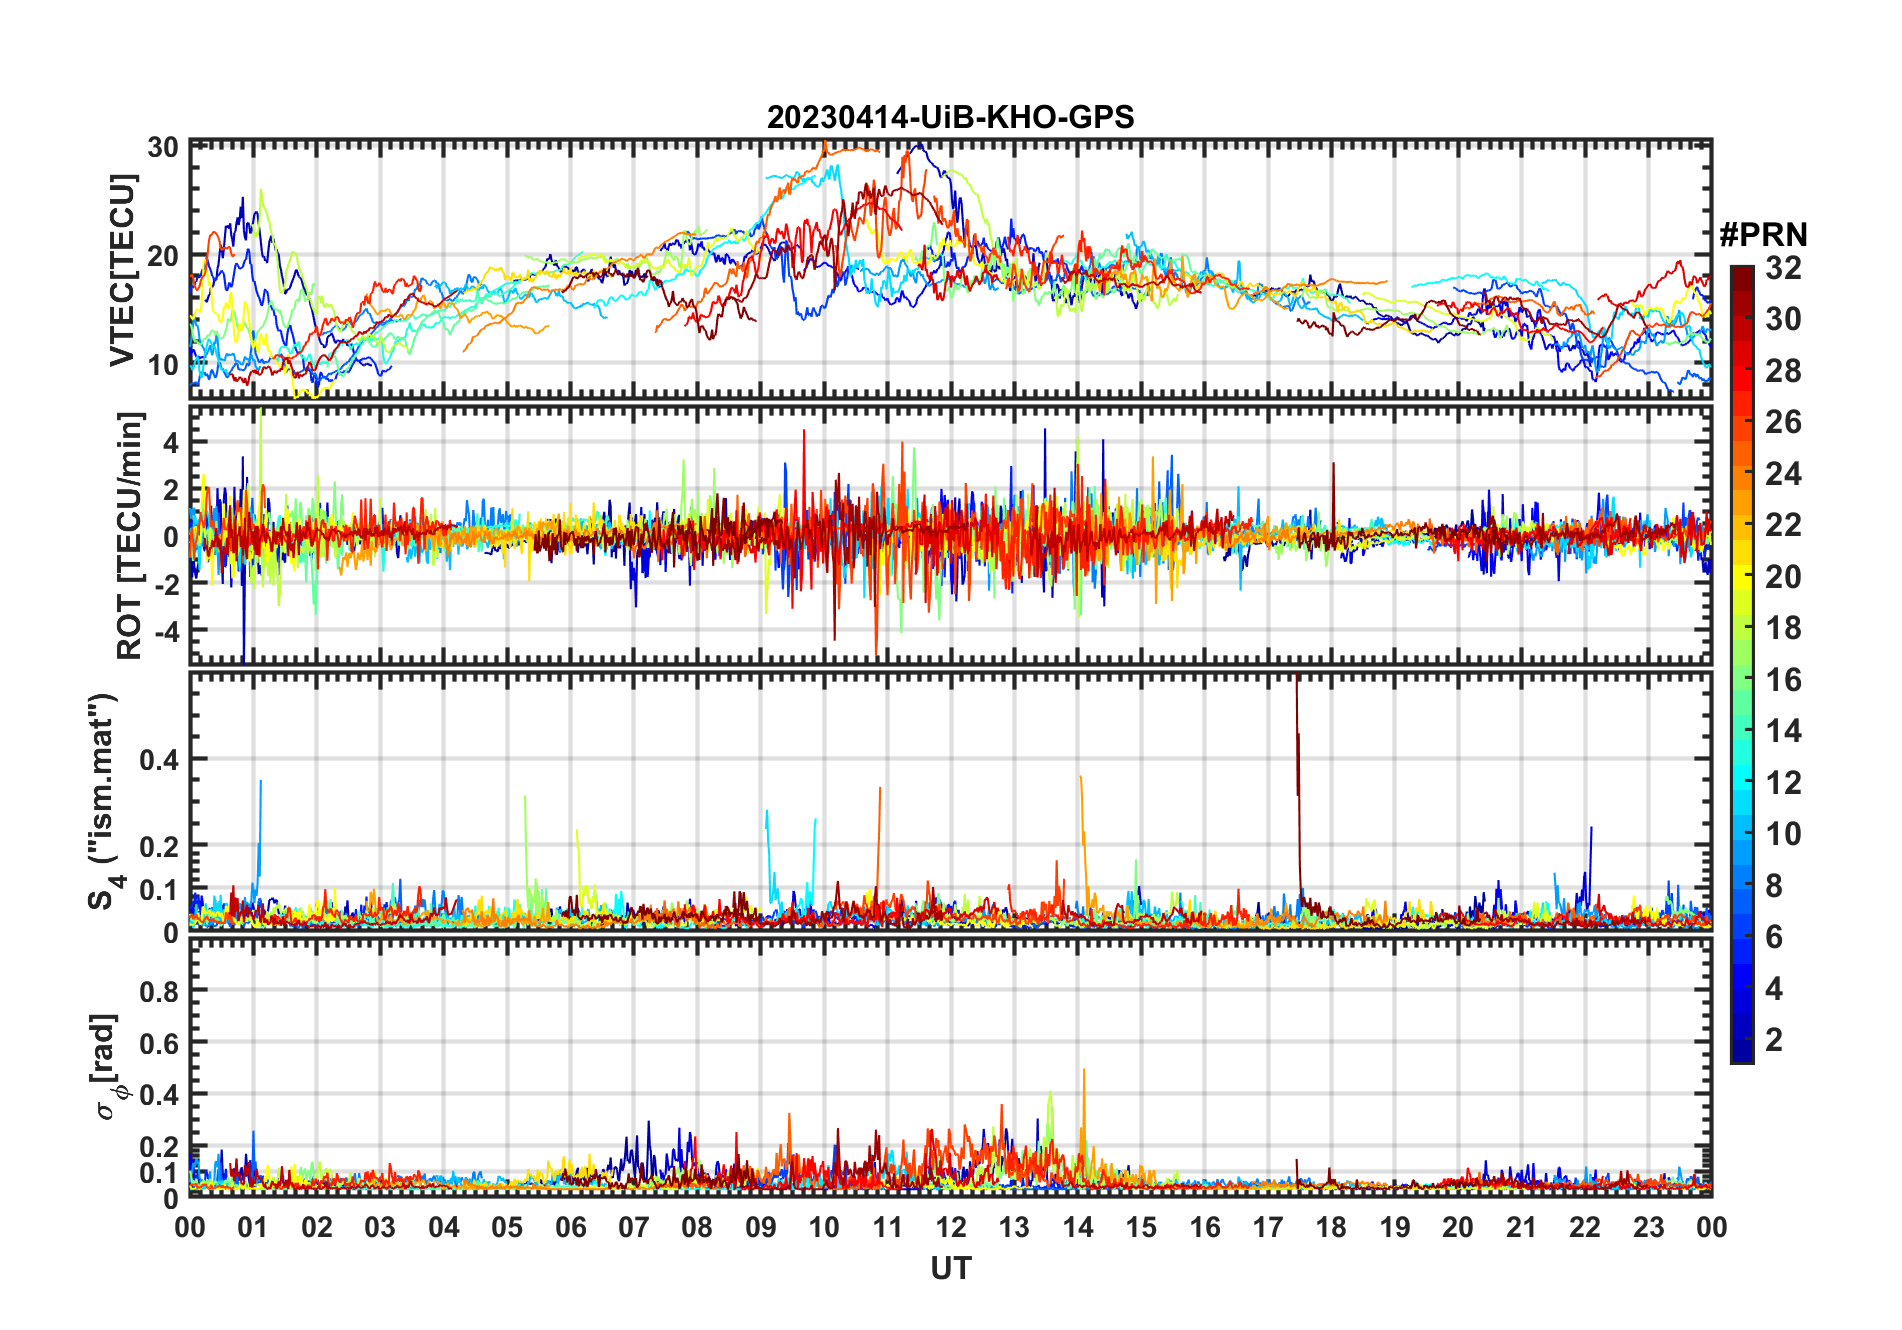Click sigma phi y-axis tick label 0.6
The width and height of the screenshot is (1902, 1330).
158,1043
